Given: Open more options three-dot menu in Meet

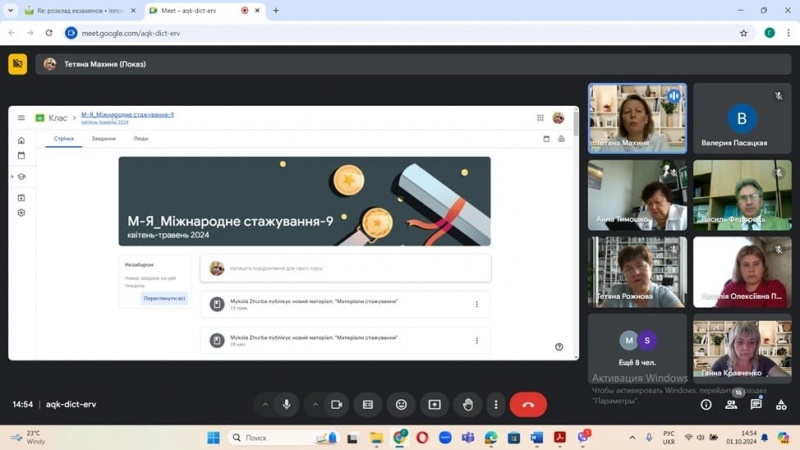Looking at the screenshot, I should click(x=496, y=404).
